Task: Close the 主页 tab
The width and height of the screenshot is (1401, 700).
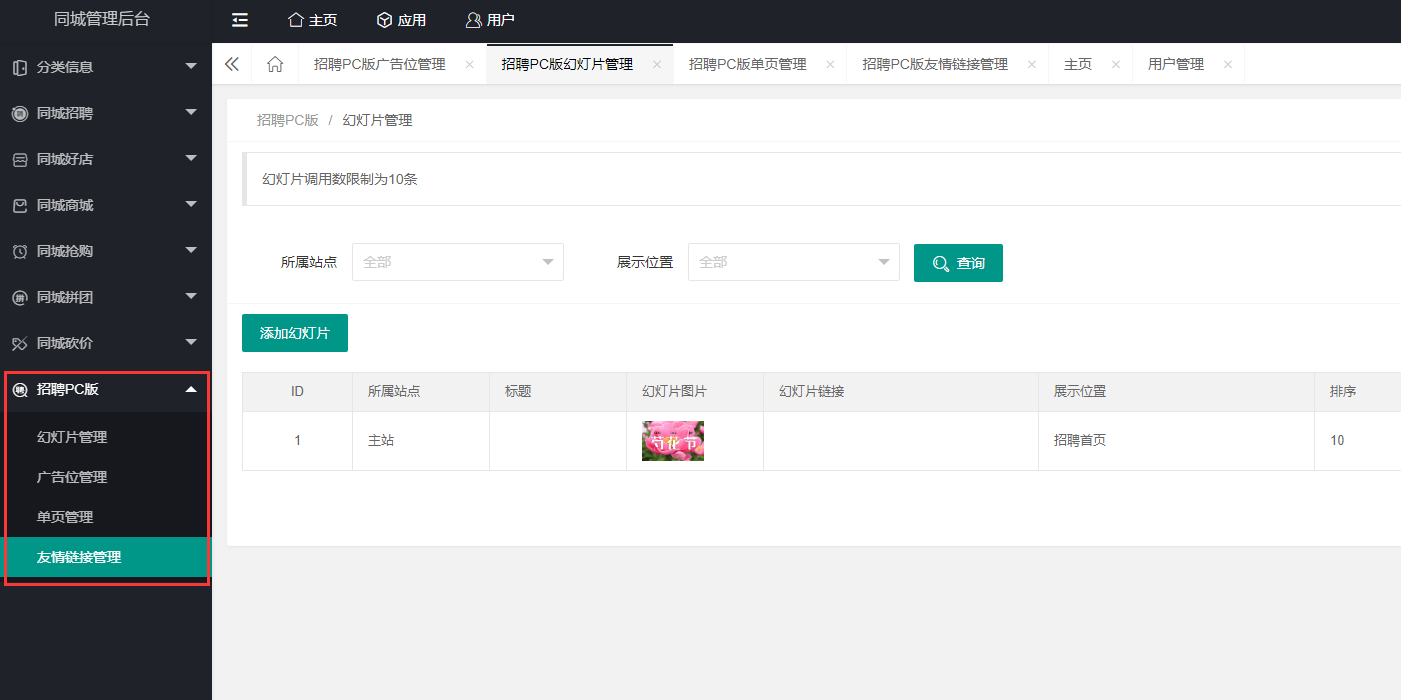Action: click(x=1115, y=64)
